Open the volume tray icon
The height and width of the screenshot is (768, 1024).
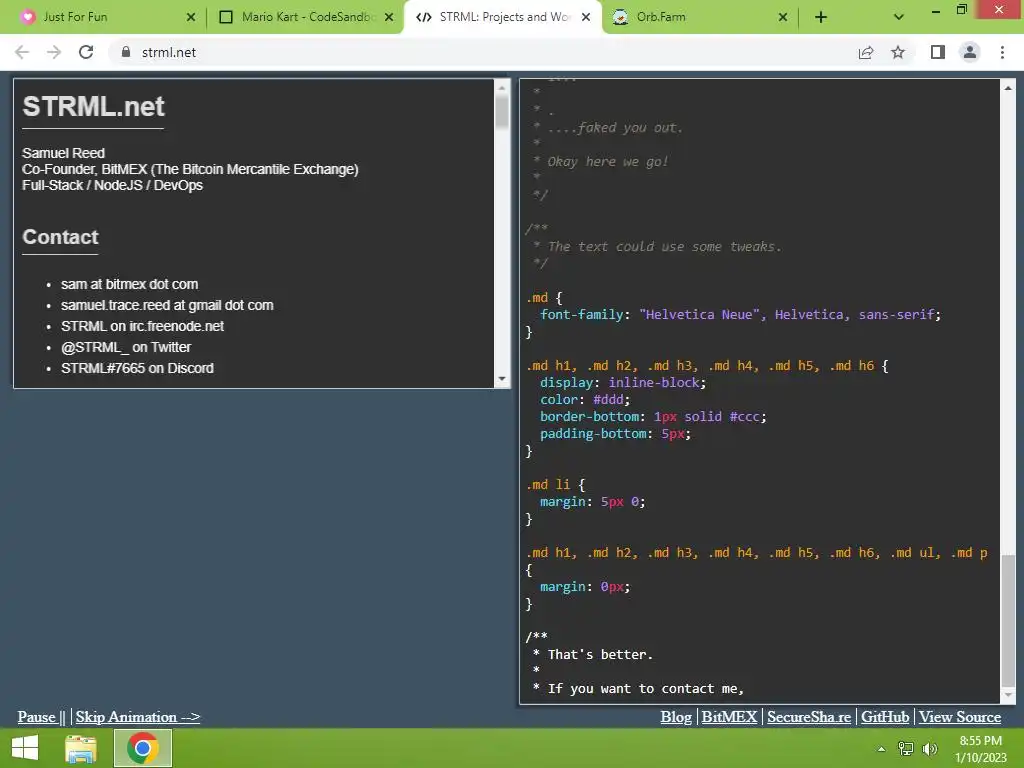click(929, 749)
